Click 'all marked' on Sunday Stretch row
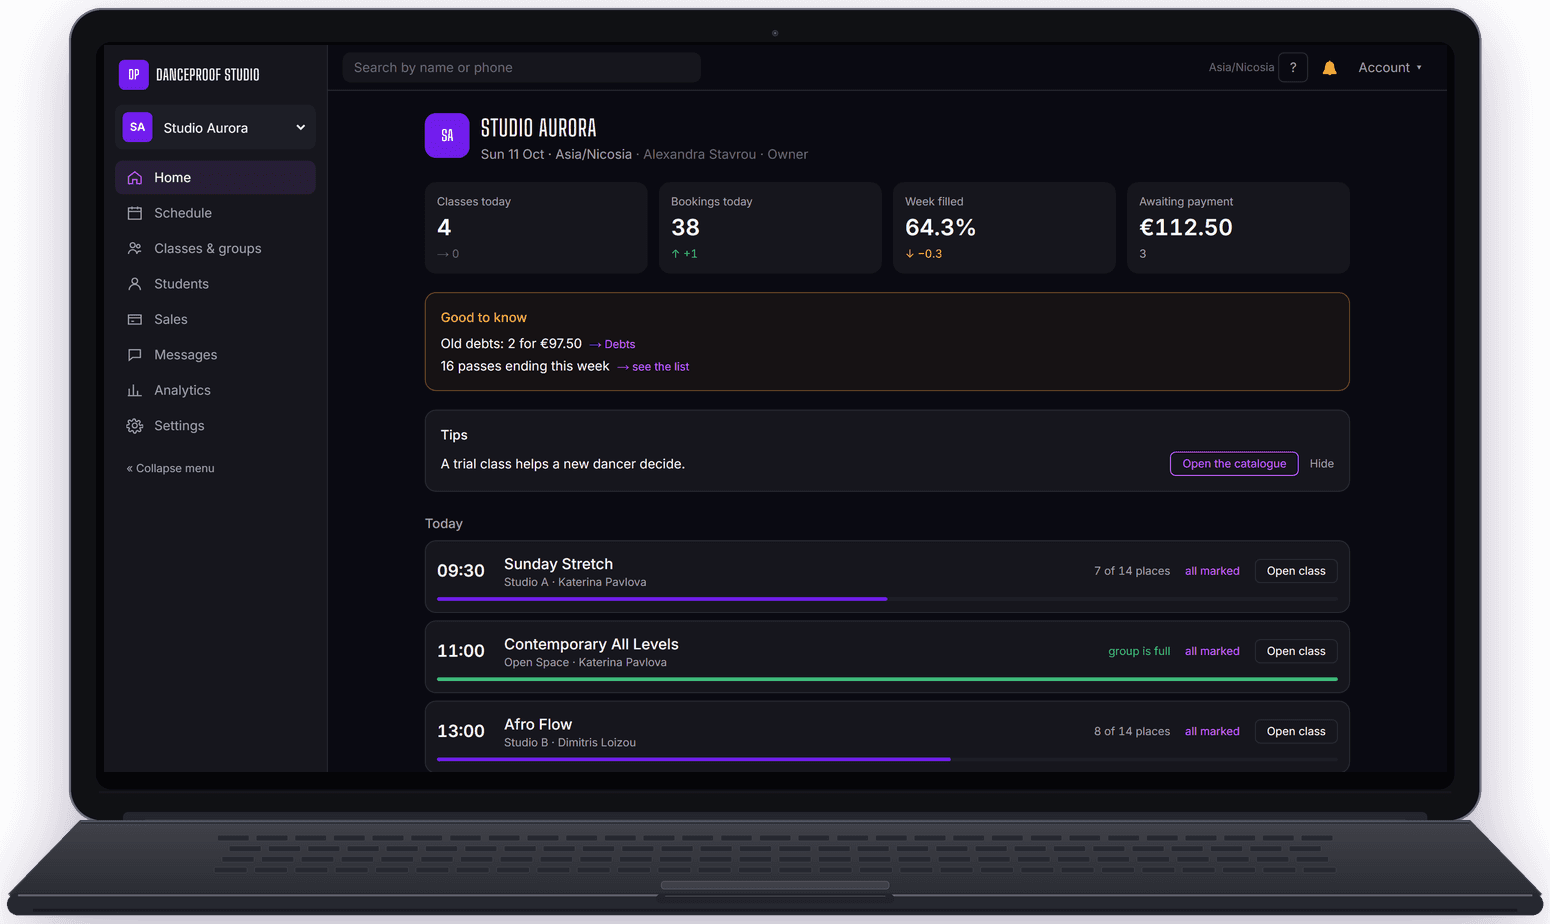1550x924 pixels. click(x=1212, y=571)
